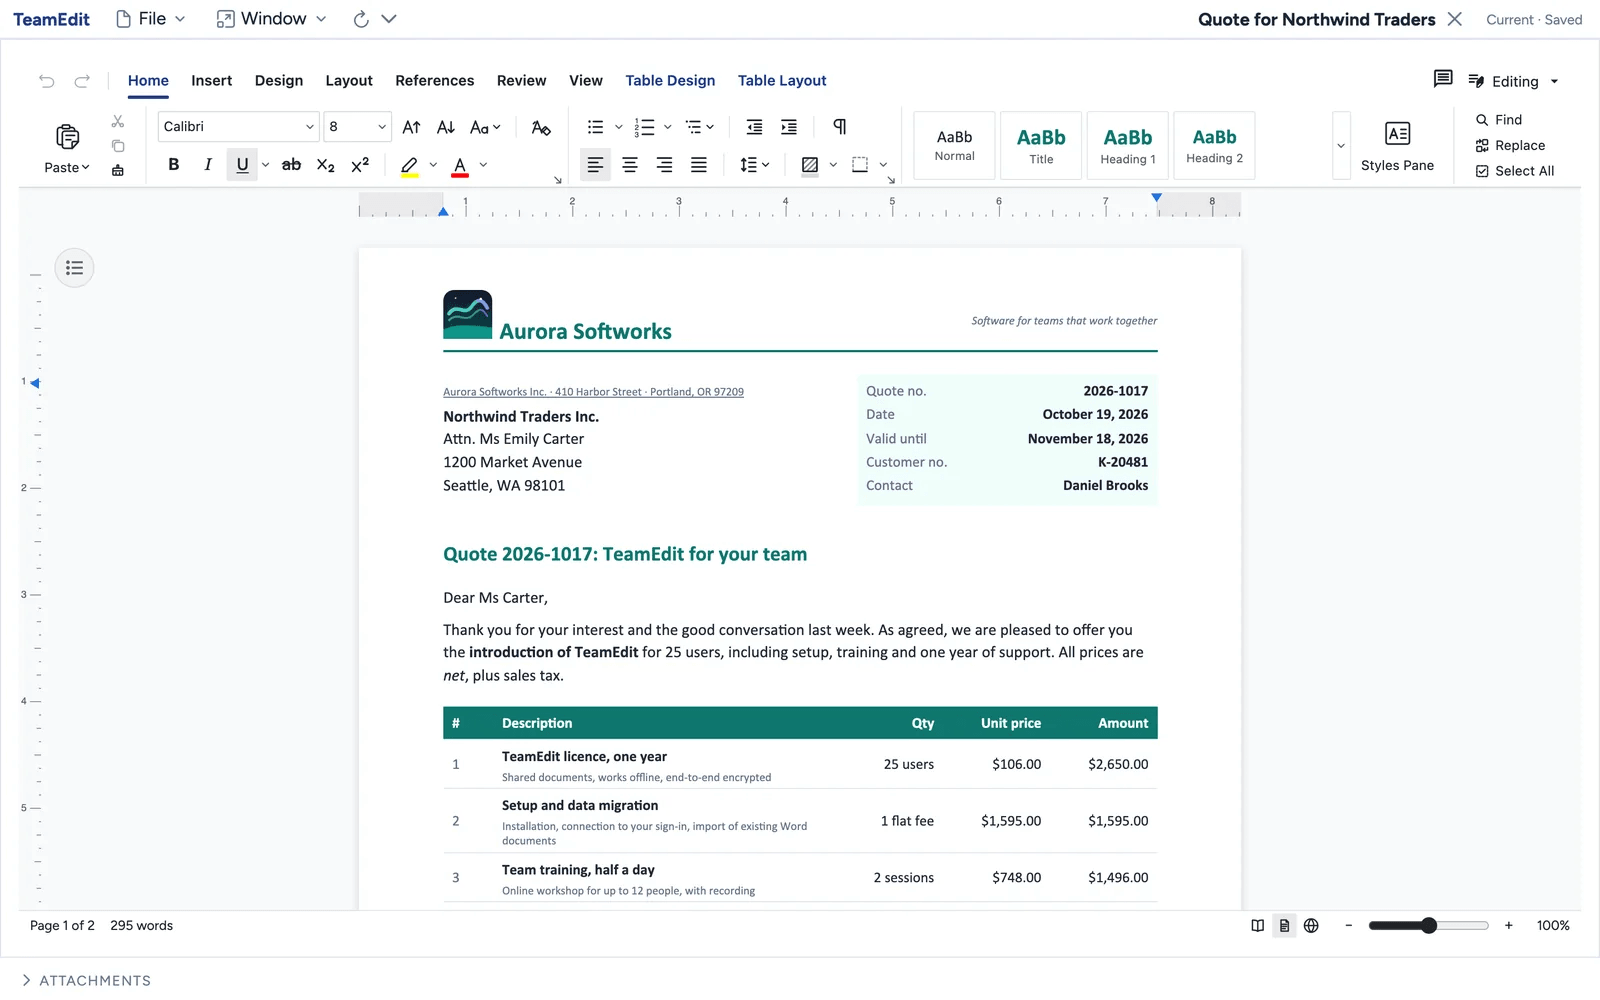The image size is (1600, 1000).
Task: Click the Format Painter icon
Action: 118,170
